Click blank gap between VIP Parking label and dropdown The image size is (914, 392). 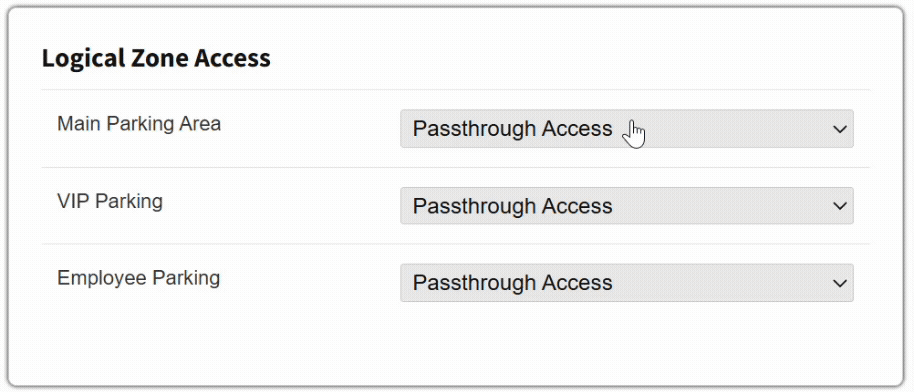pyautogui.click(x=280, y=205)
